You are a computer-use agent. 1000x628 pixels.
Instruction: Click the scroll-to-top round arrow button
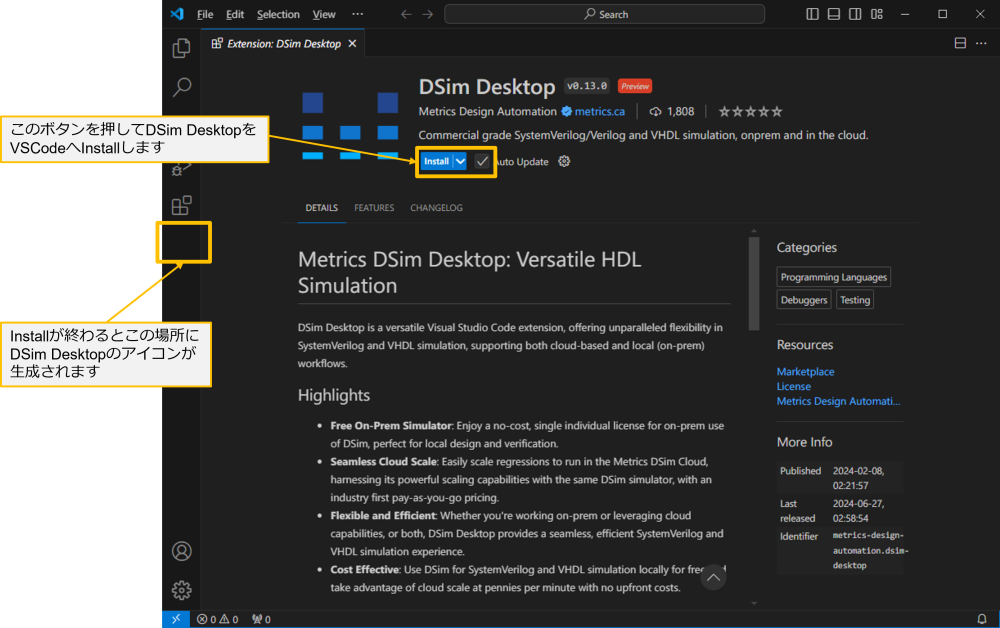tap(713, 578)
